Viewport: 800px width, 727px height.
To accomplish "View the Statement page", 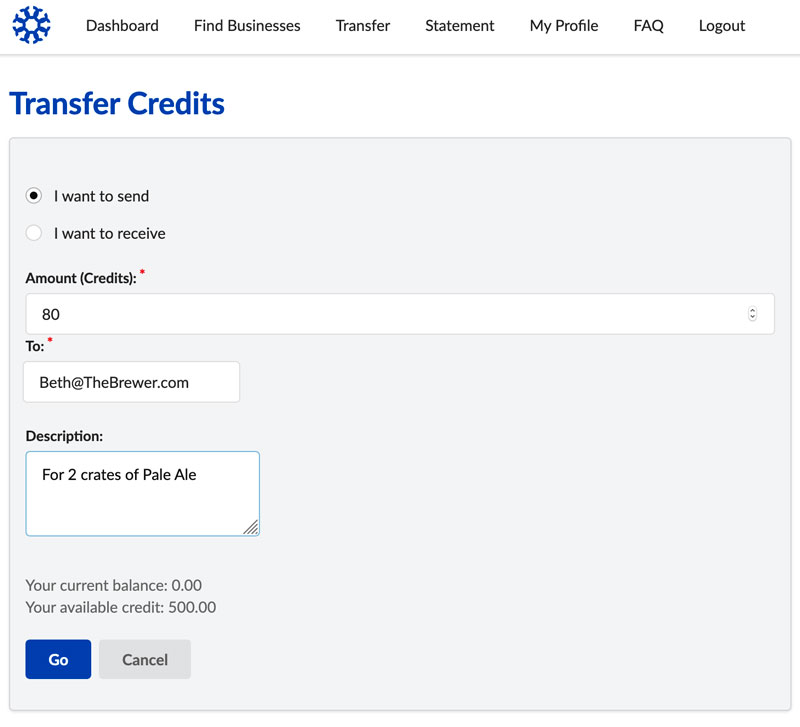I will pos(460,26).
